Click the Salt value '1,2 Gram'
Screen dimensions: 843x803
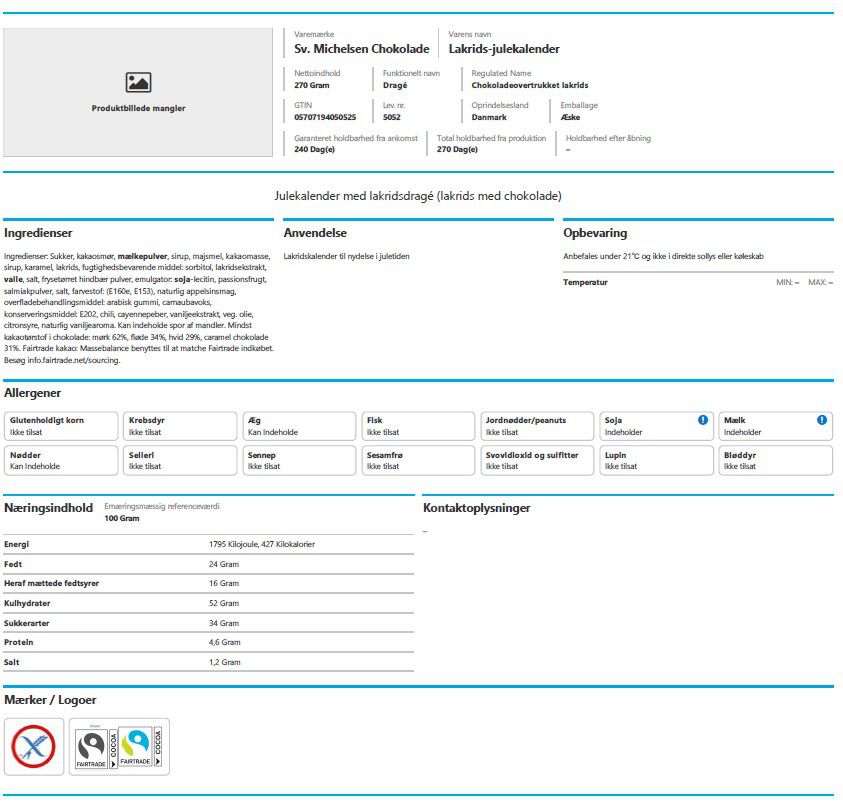click(225, 663)
